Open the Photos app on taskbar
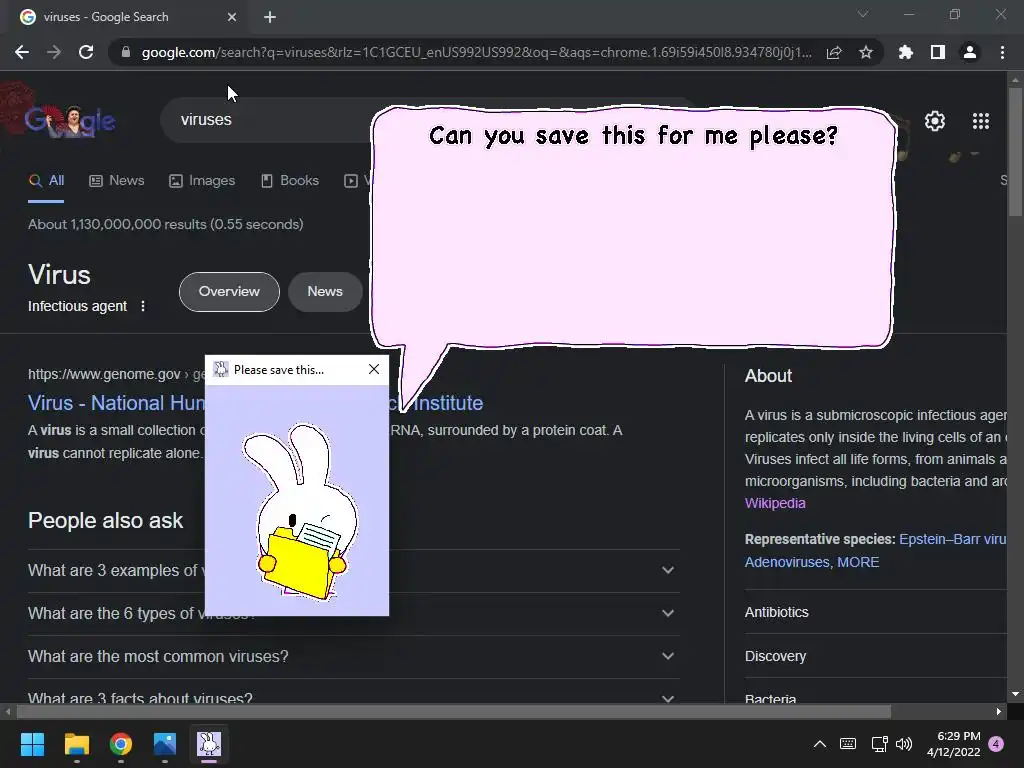The height and width of the screenshot is (768, 1024). [165, 744]
